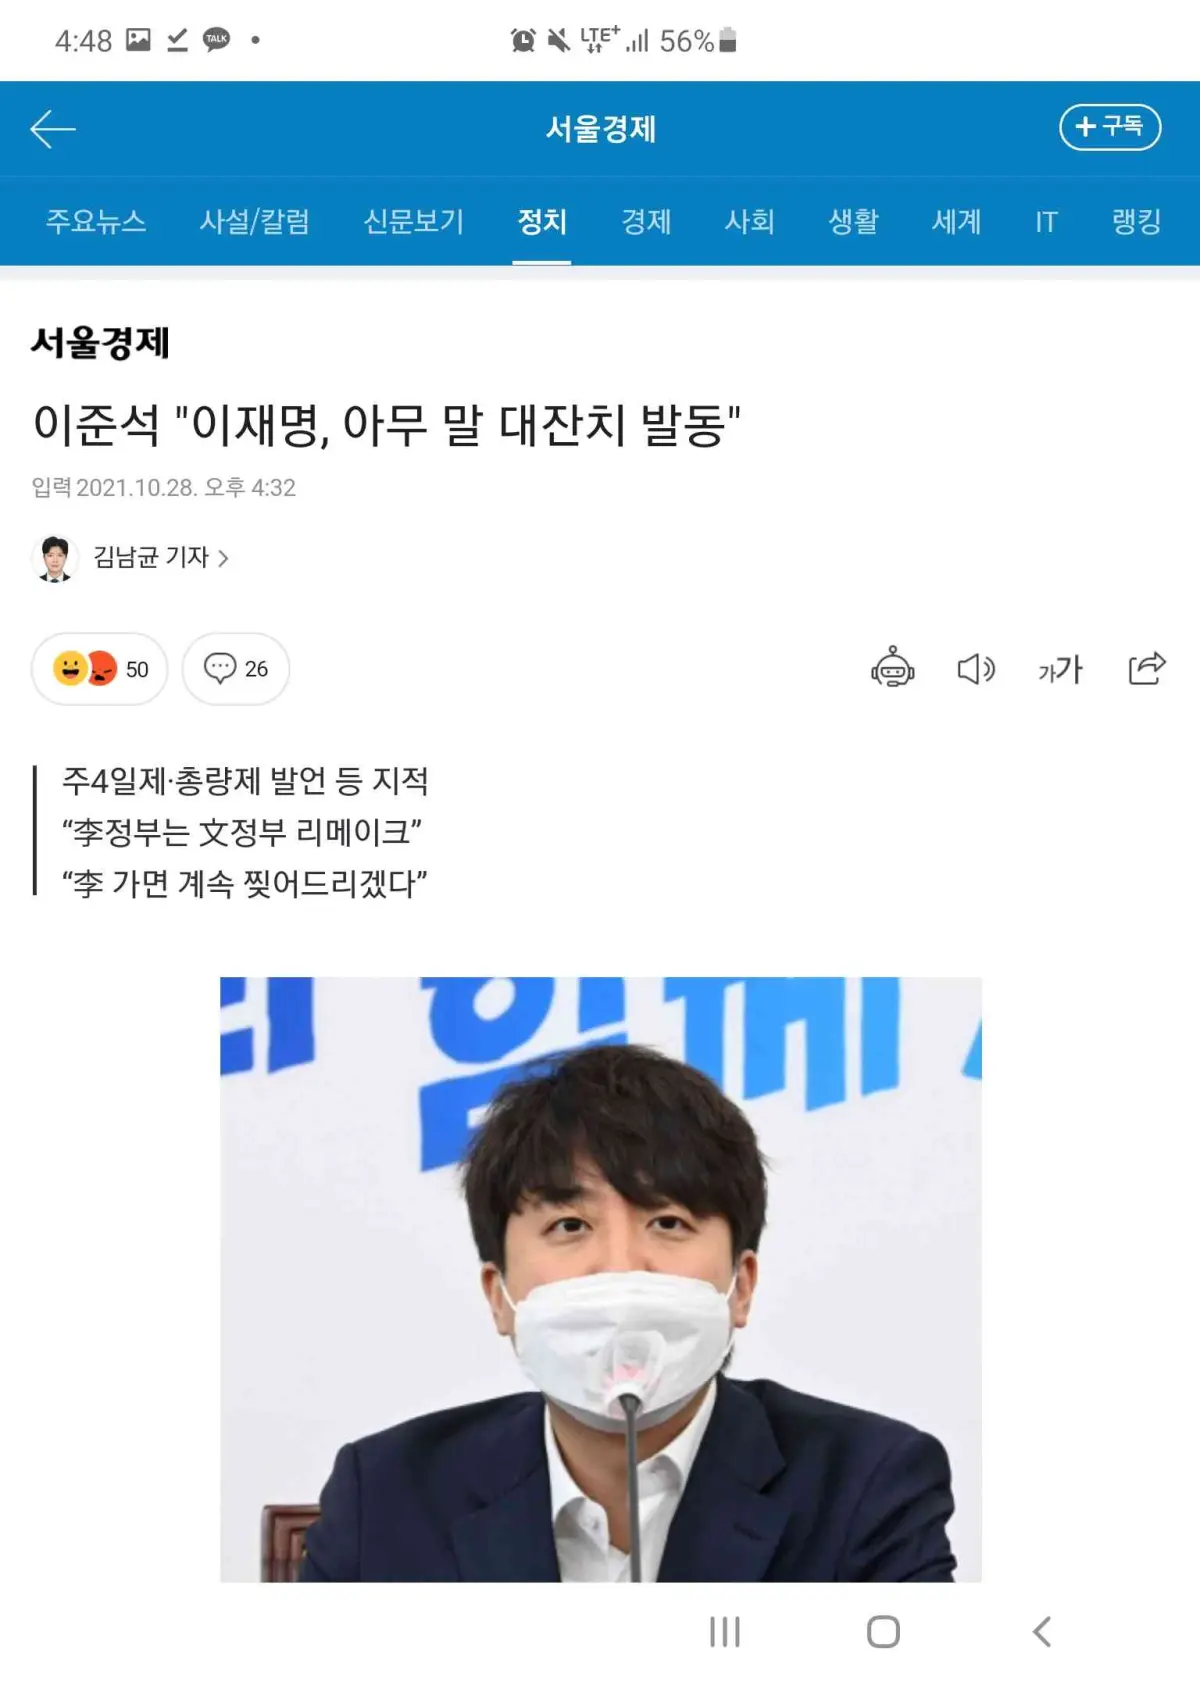The height and width of the screenshot is (1681, 1200).
Task: Tap reporter 김남균 profile picture
Action: click(55, 558)
